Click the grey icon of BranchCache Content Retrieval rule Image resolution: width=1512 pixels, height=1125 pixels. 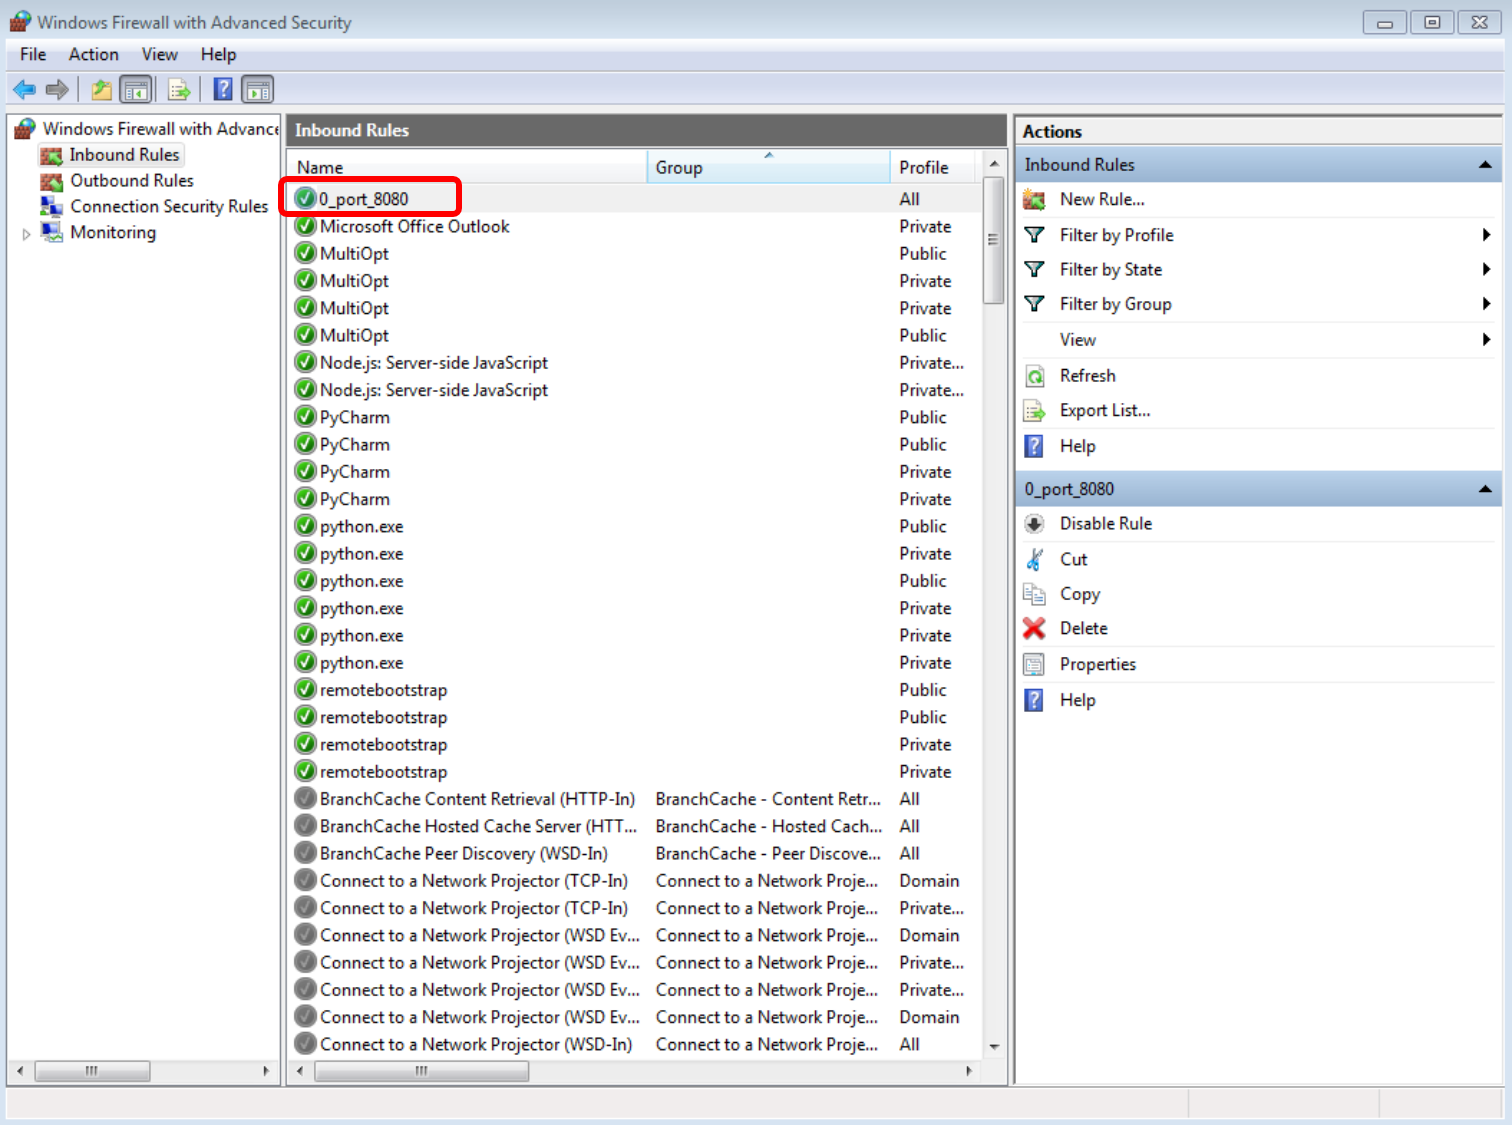306,798
